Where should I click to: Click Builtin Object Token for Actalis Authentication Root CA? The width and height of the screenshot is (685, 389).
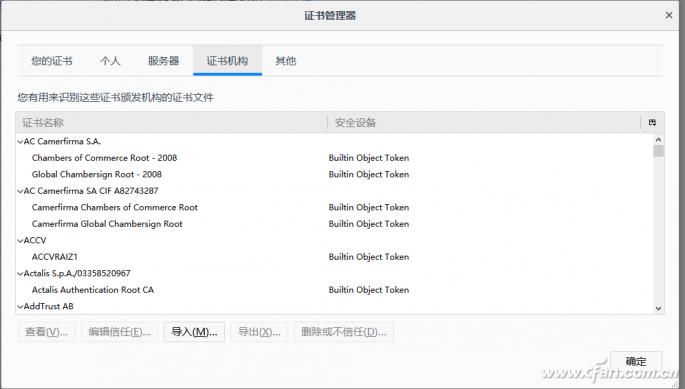point(369,290)
